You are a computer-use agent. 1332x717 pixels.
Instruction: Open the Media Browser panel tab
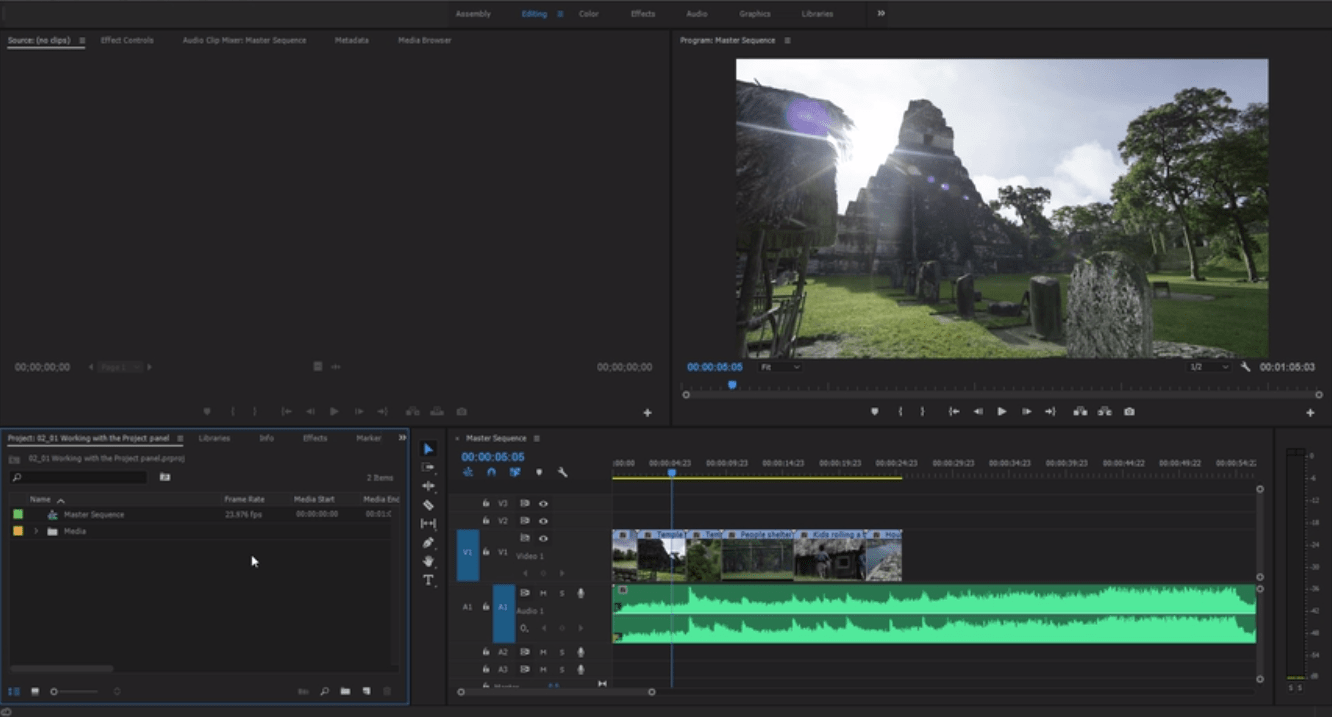tap(424, 40)
